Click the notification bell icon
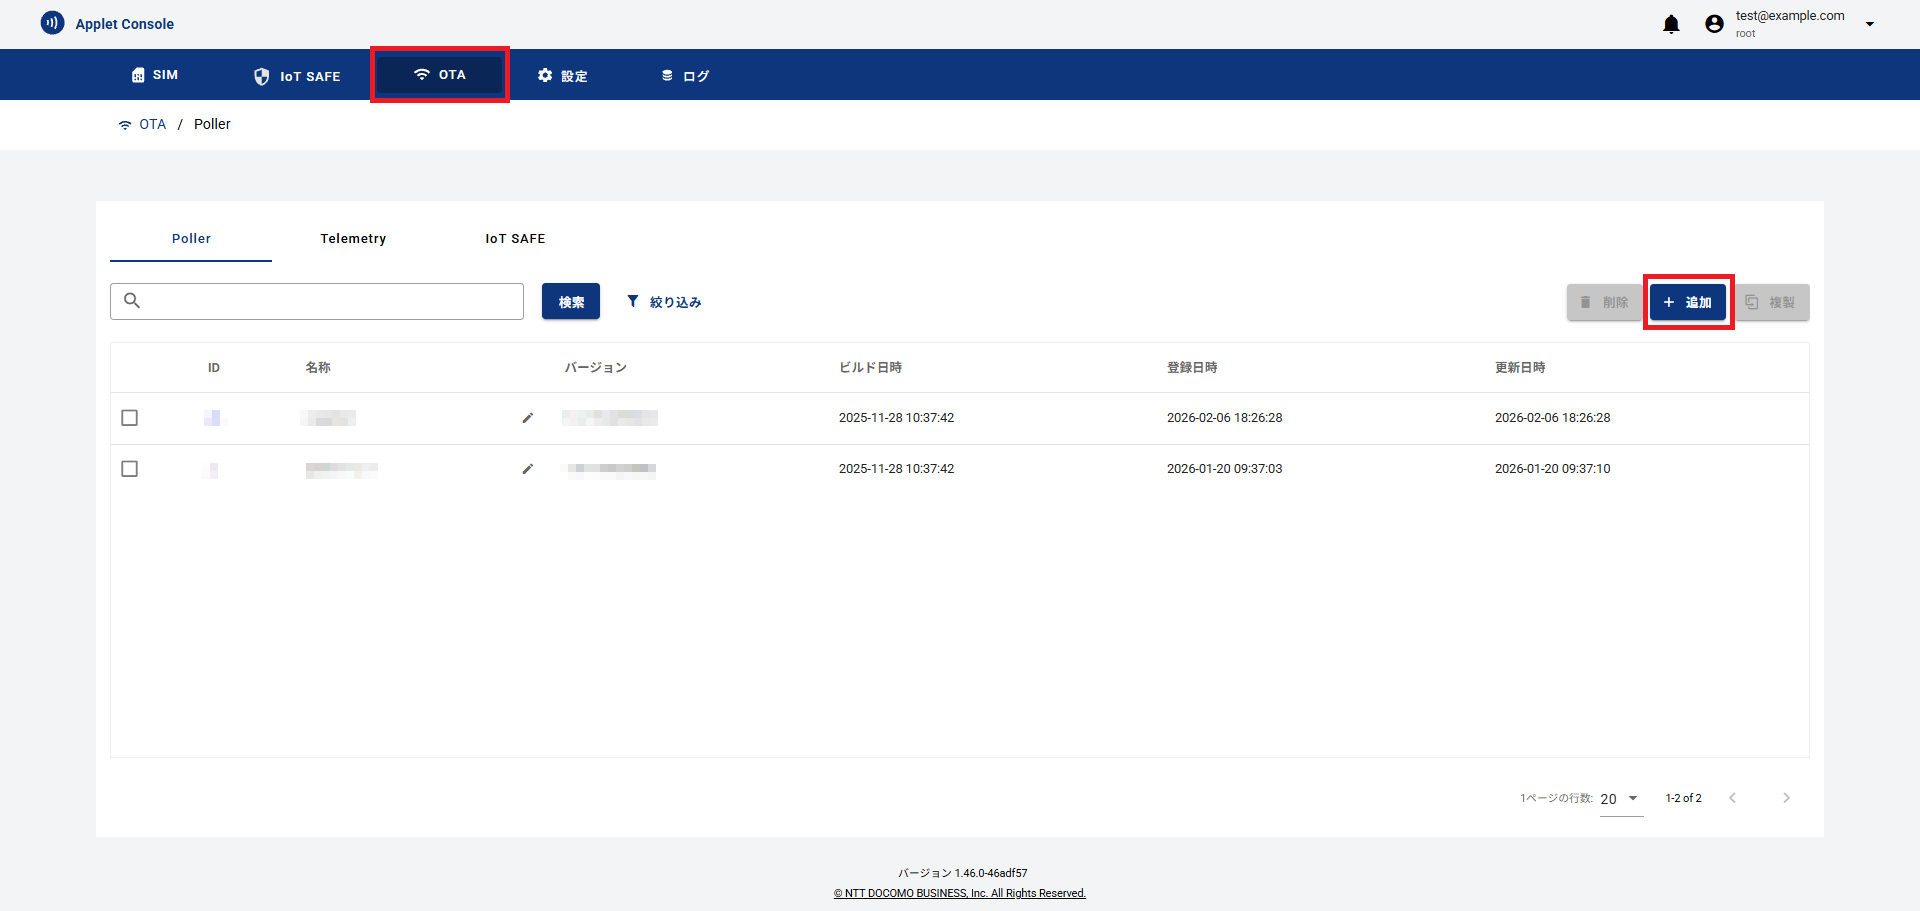Image resolution: width=1920 pixels, height=911 pixels. point(1671,24)
